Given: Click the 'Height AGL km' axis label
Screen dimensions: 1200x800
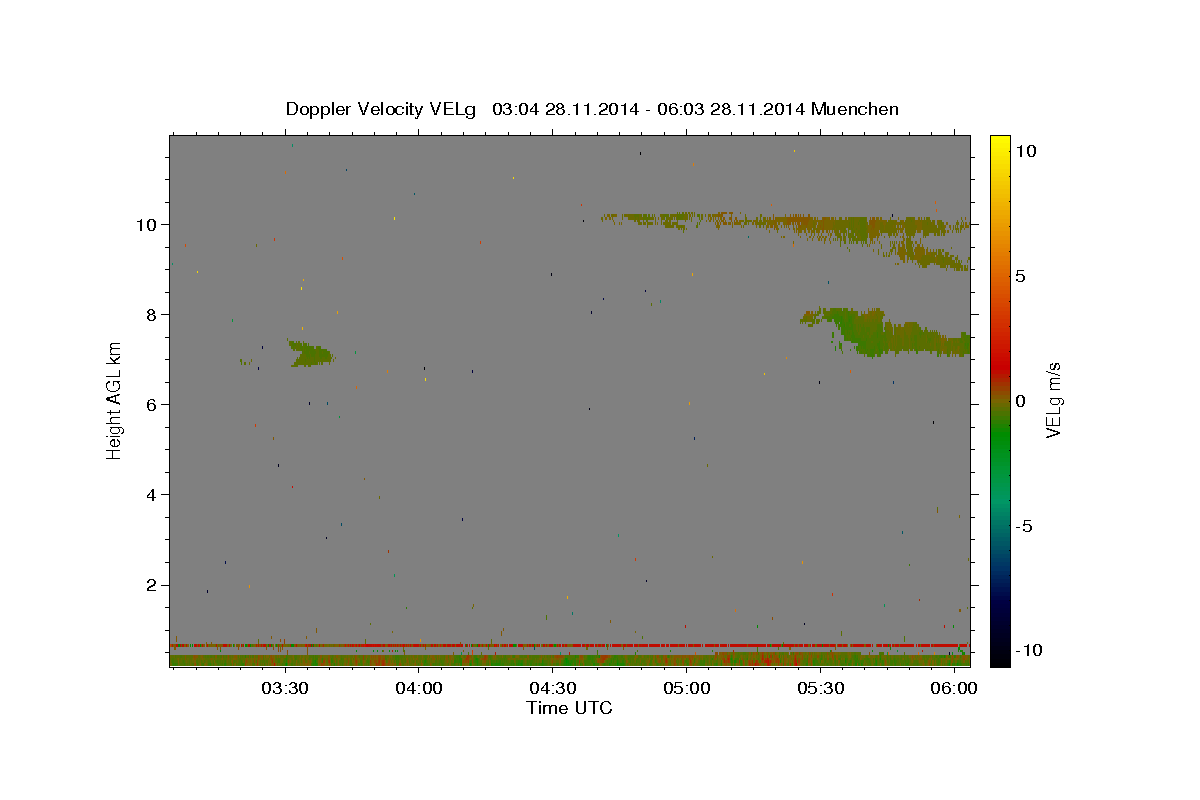Looking at the screenshot, I should pos(115,400).
